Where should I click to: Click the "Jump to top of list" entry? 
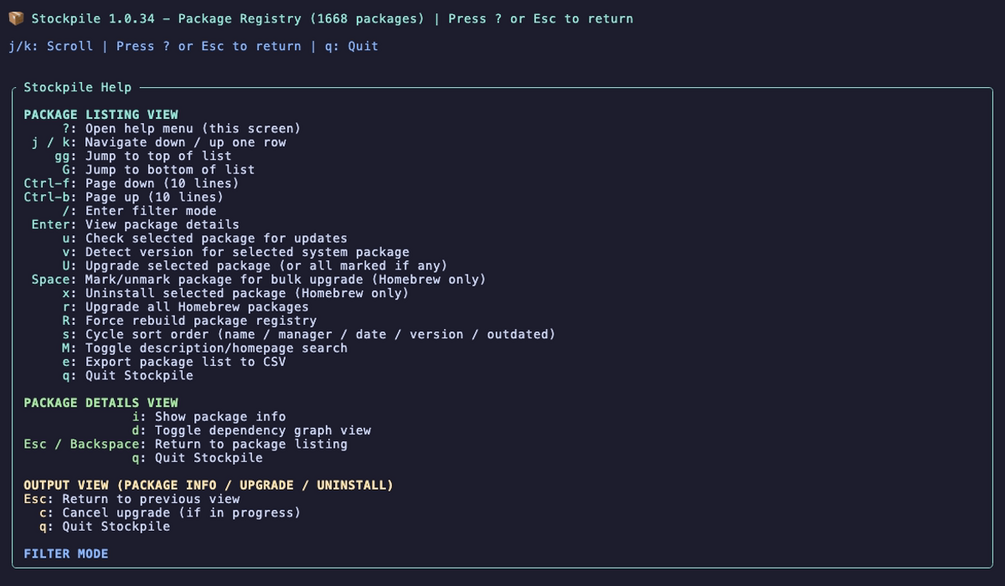click(143, 156)
